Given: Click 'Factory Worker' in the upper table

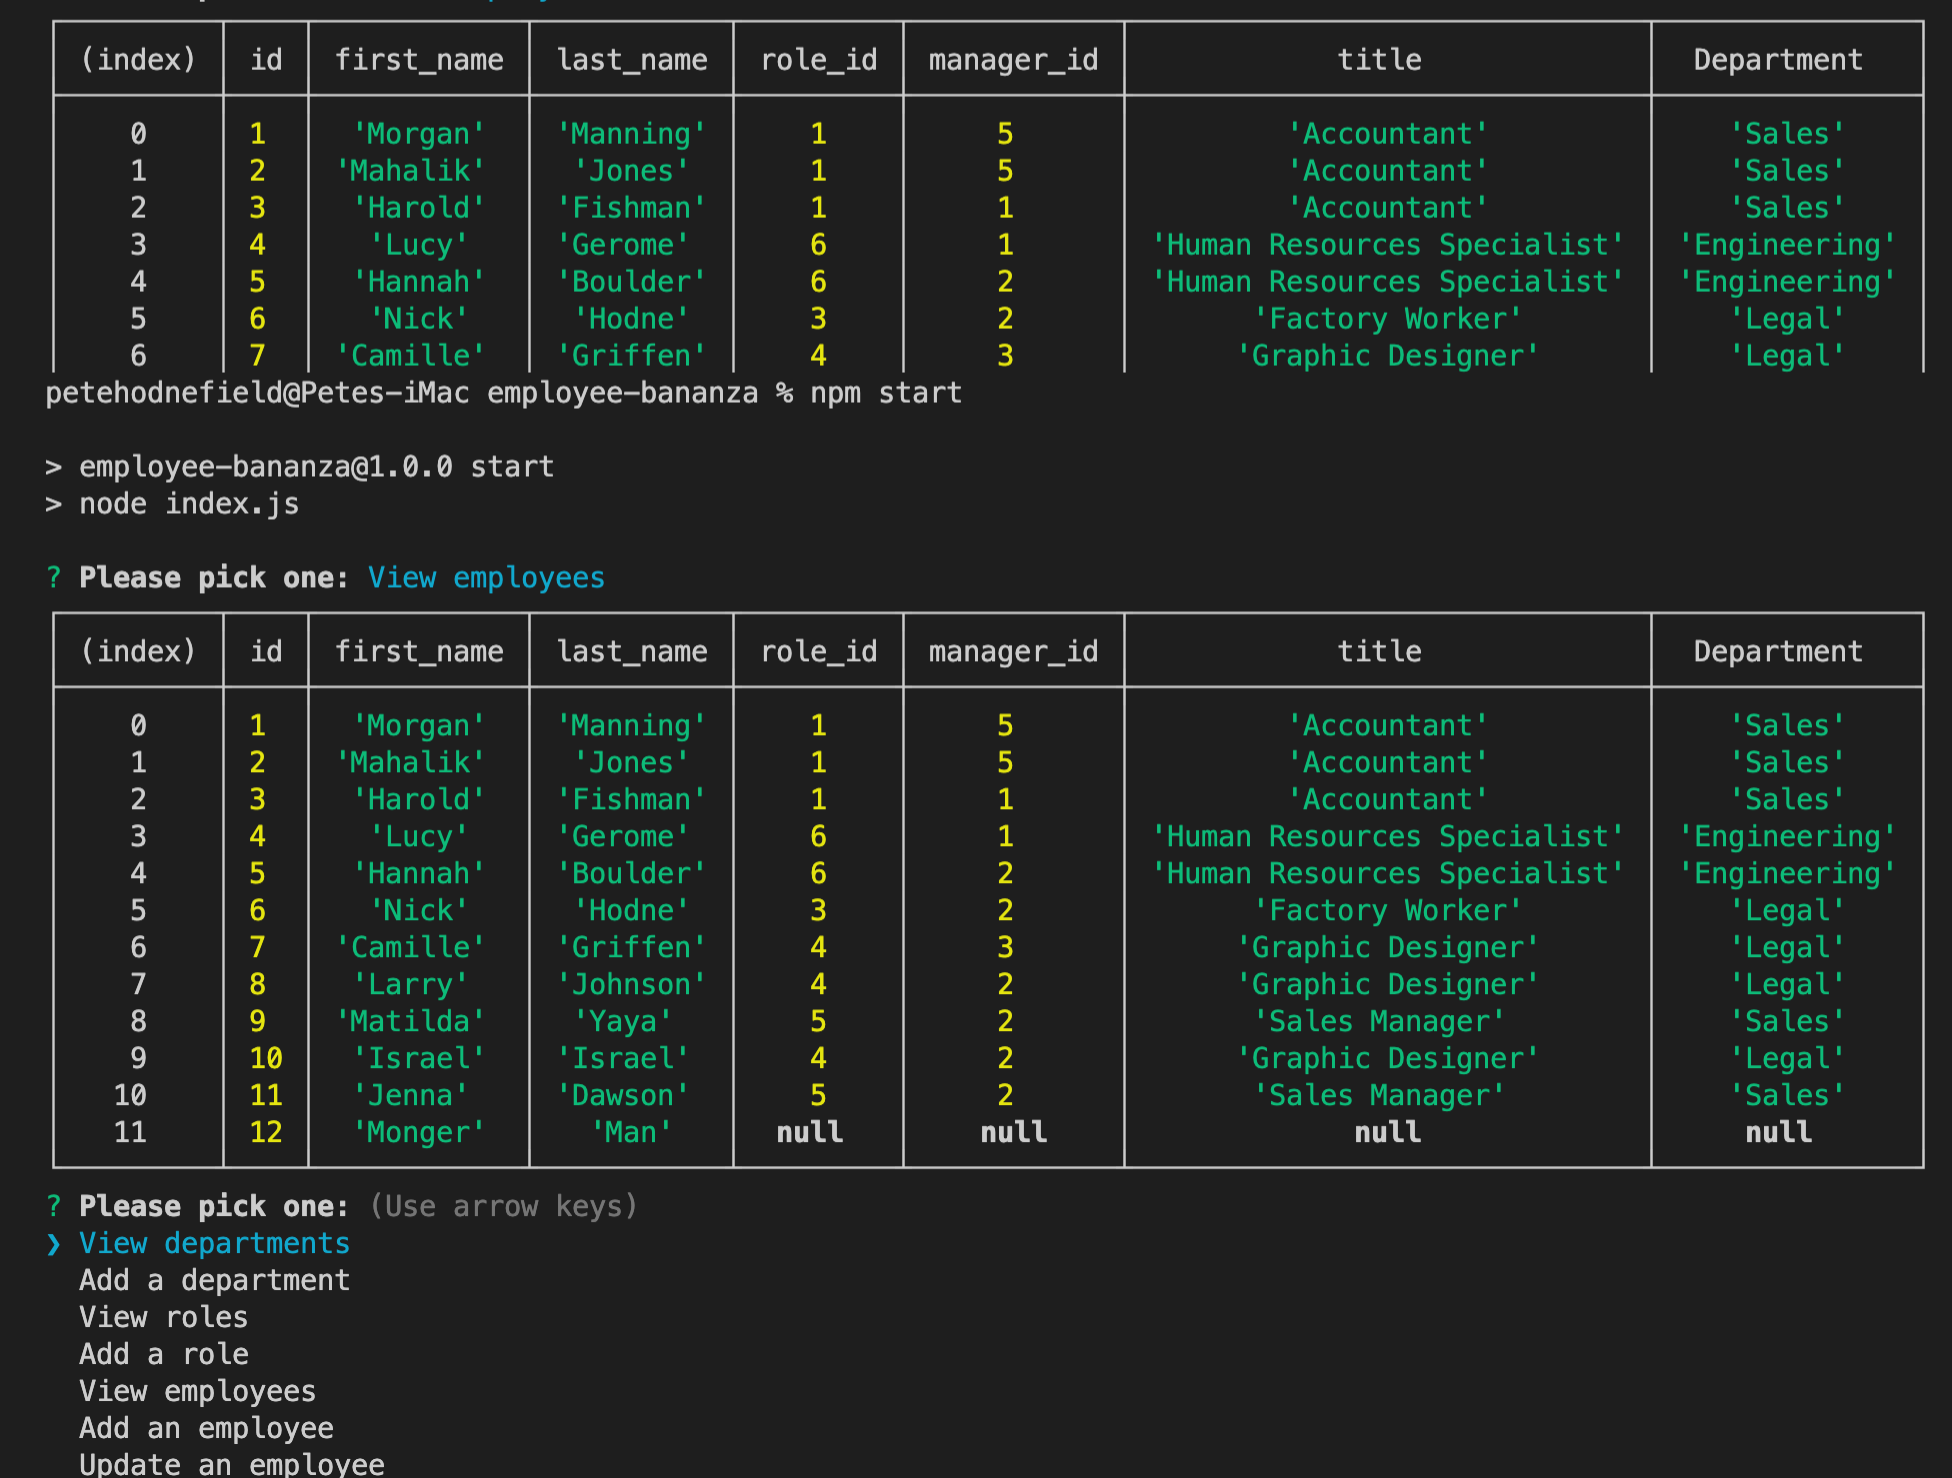Looking at the screenshot, I should 1387,319.
